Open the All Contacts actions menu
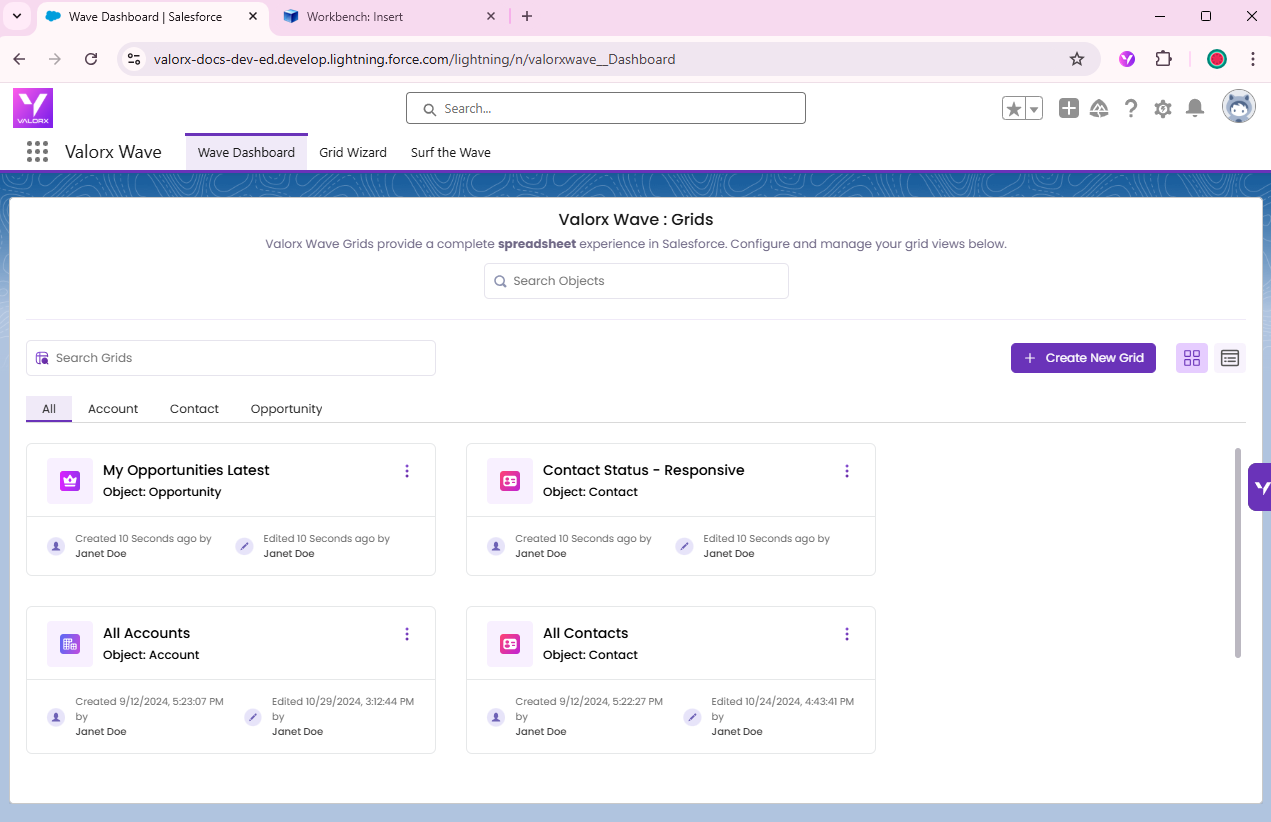The height and width of the screenshot is (822, 1271). click(847, 634)
